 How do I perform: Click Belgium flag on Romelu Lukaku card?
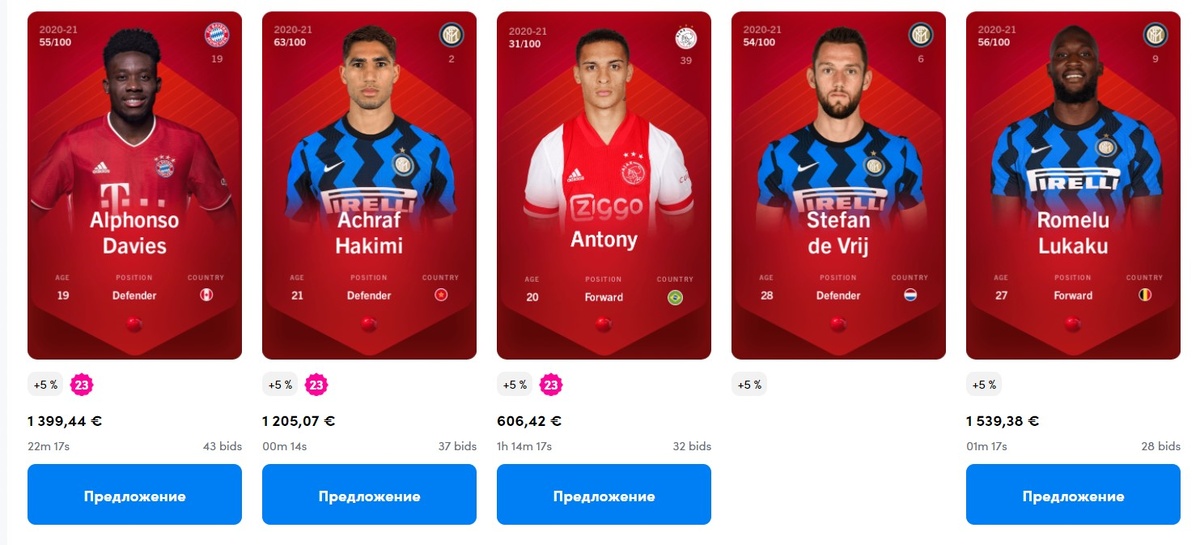pyautogui.click(x=1145, y=295)
